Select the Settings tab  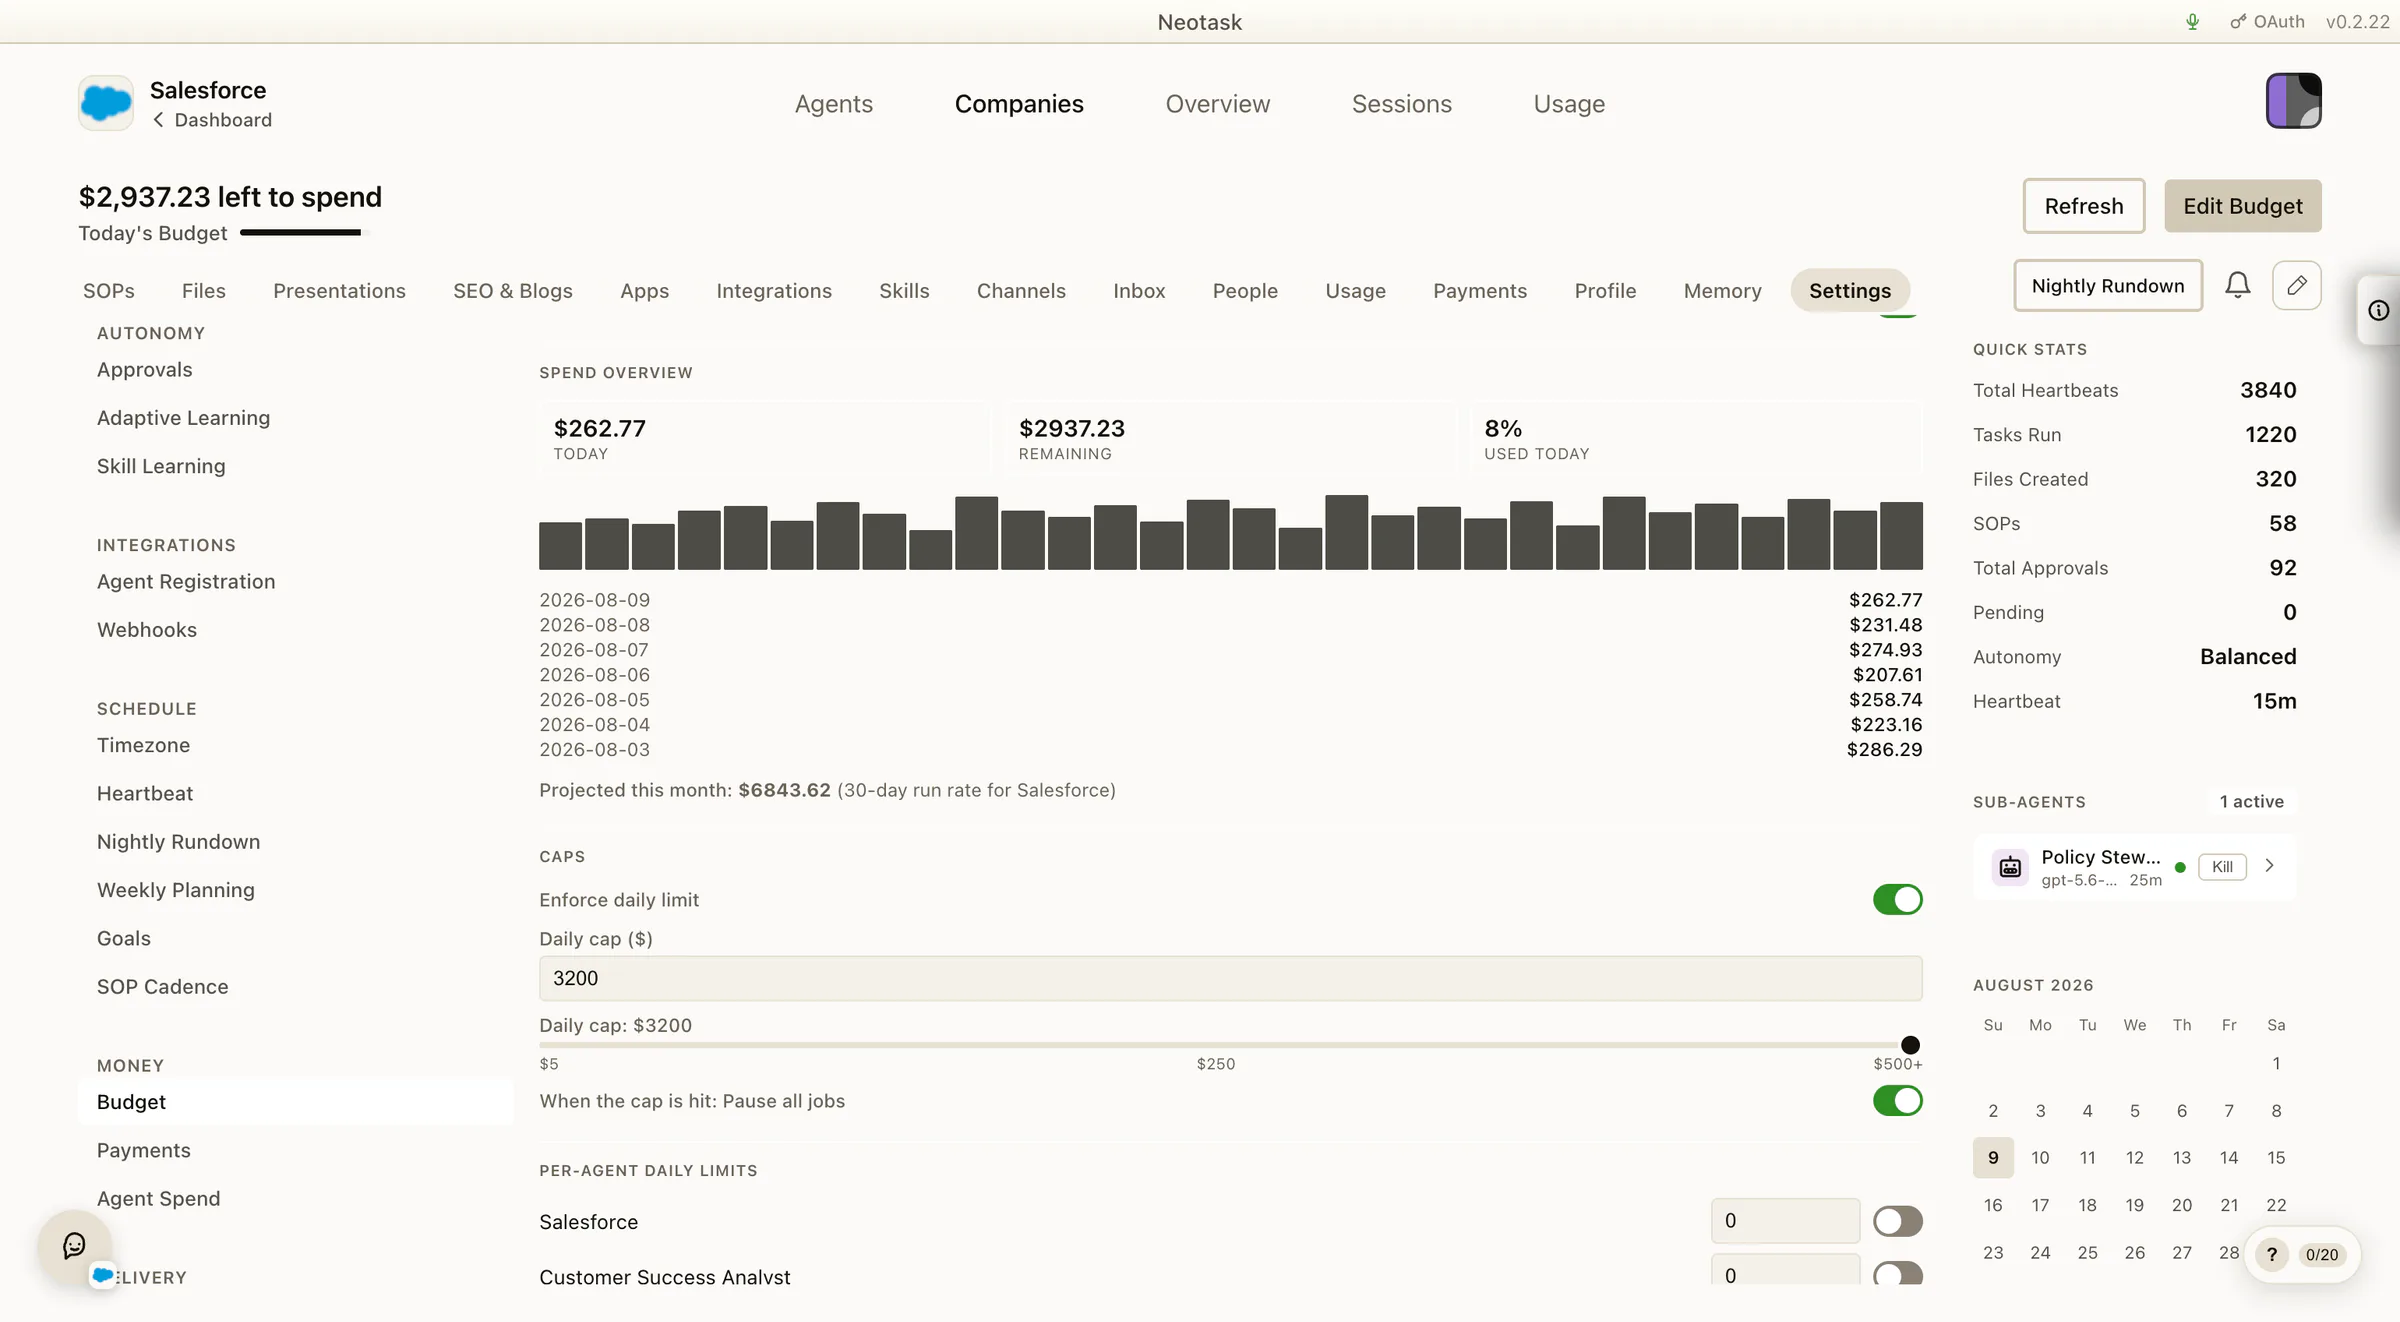pos(1849,291)
